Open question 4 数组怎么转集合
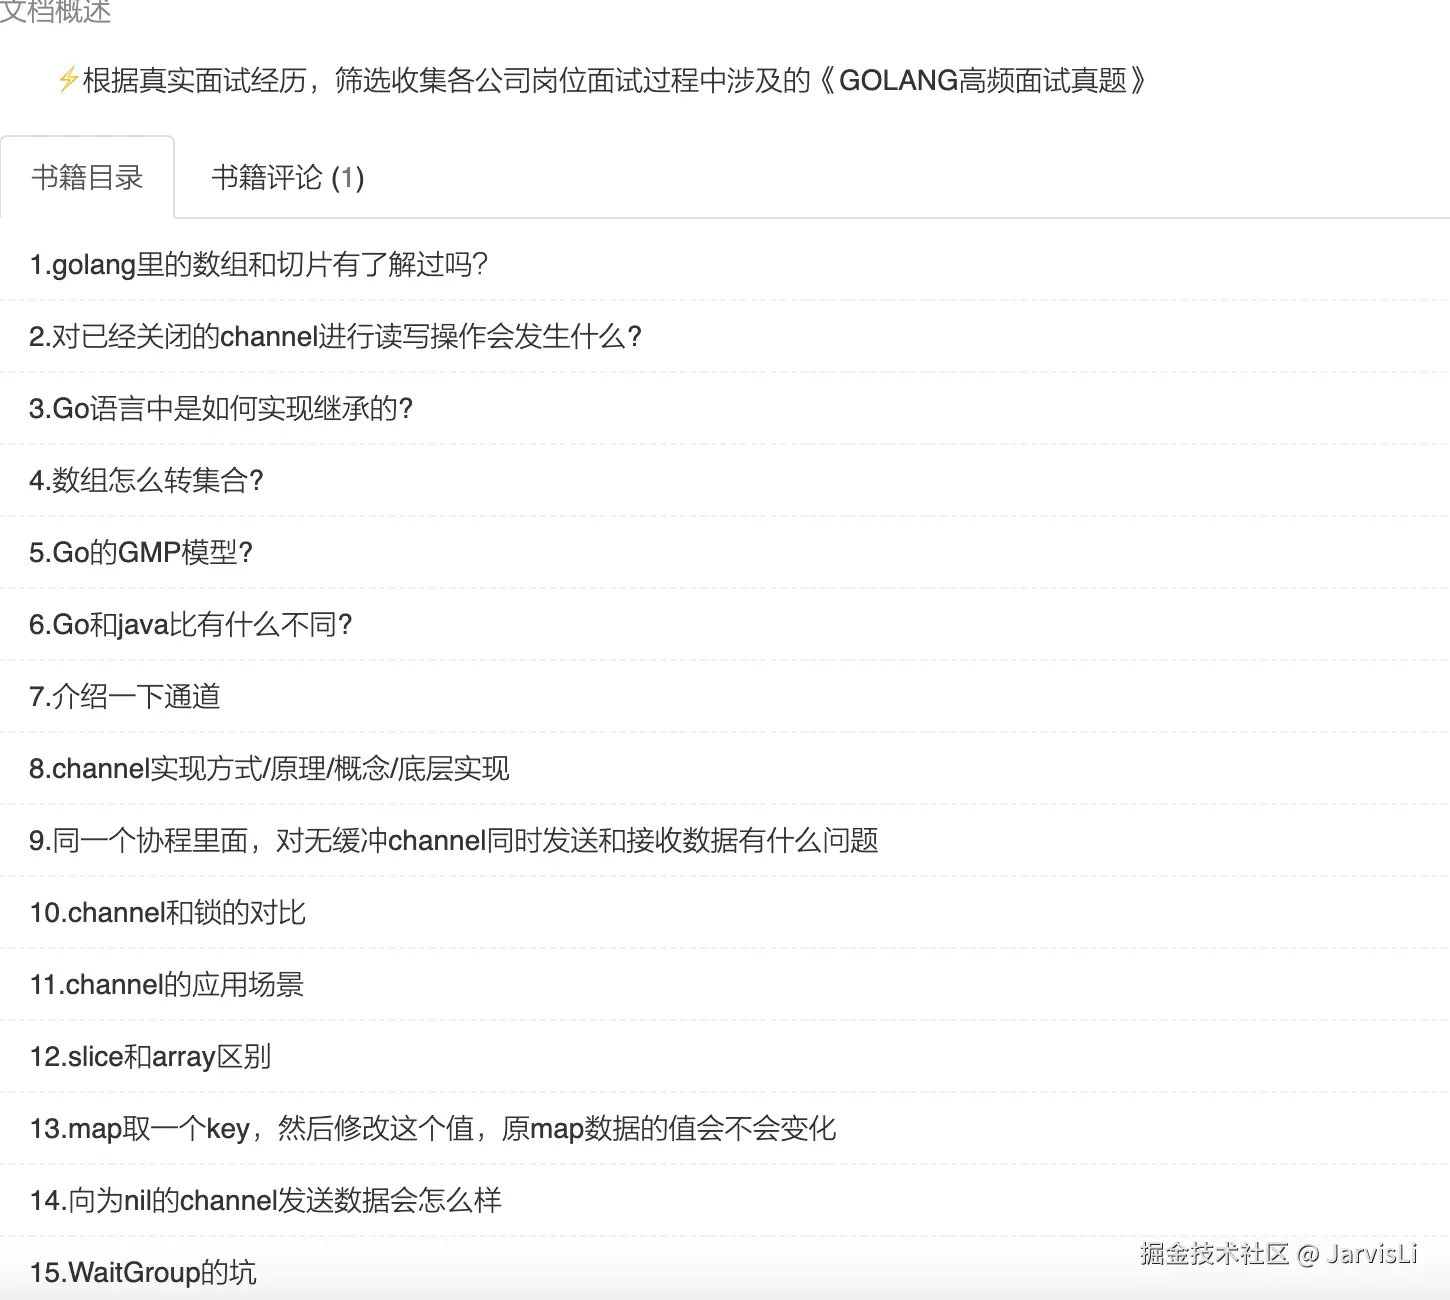The width and height of the screenshot is (1450, 1300). [147, 481]
